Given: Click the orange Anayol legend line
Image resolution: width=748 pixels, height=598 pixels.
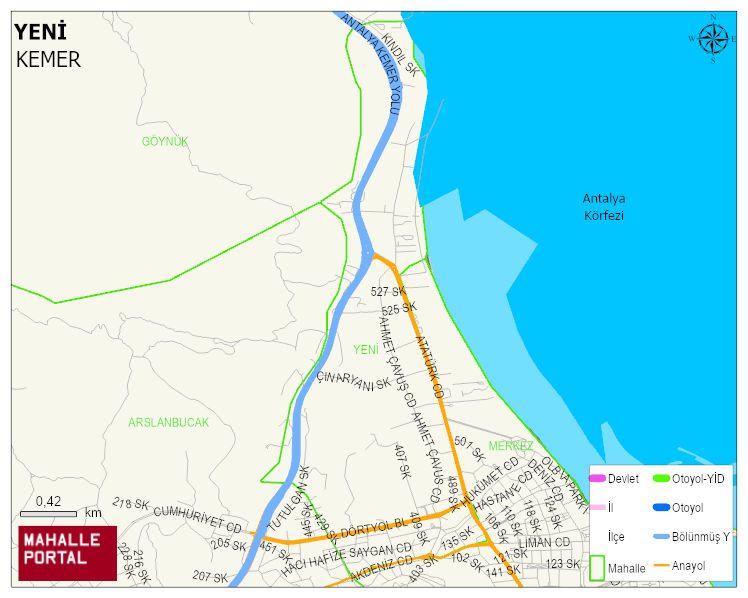Looking at the screenshot, I should [x=661, y=566].
